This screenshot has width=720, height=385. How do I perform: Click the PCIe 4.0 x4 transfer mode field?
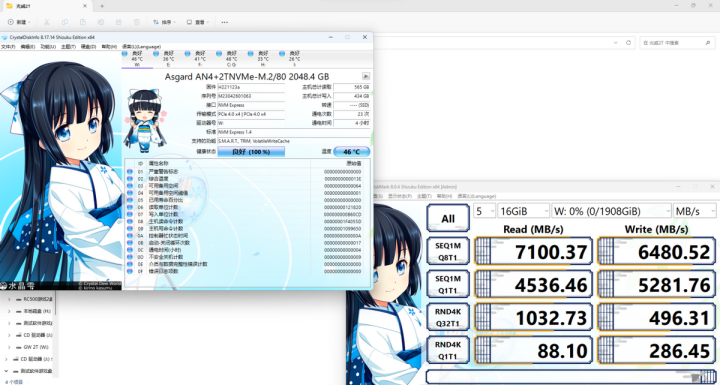coord(251,114)
